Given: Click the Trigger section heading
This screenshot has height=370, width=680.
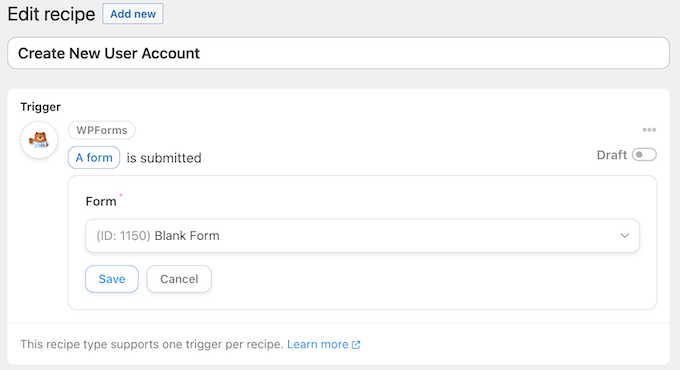Looking at the screenshot, I should (x=40, y=107).
